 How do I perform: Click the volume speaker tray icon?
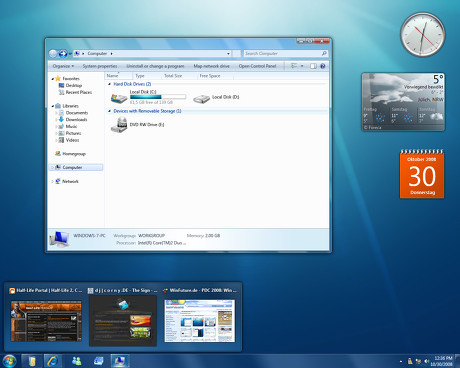pyautogui.click(x=426, y=361)
